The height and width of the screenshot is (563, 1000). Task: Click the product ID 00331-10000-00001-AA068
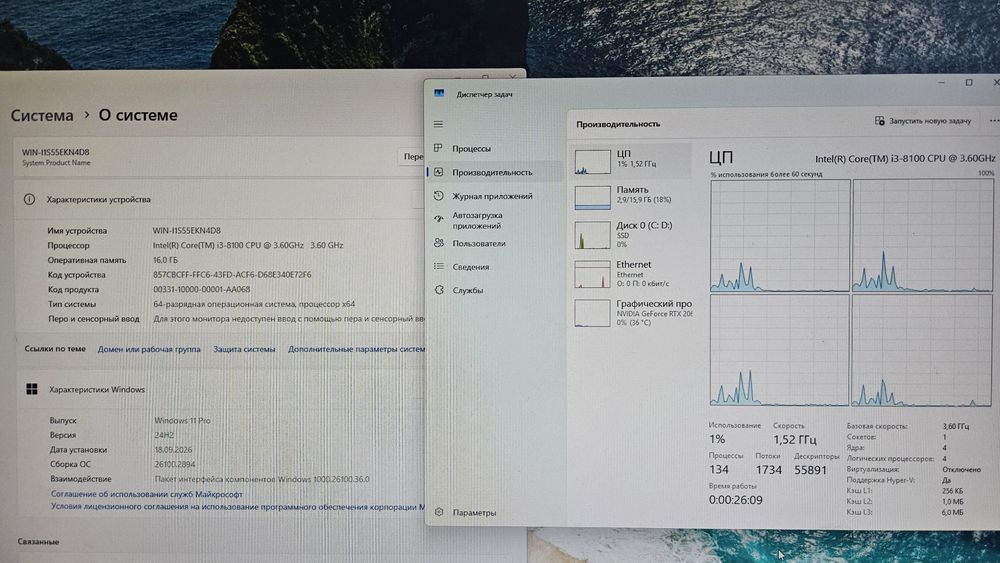pos(202,289)
